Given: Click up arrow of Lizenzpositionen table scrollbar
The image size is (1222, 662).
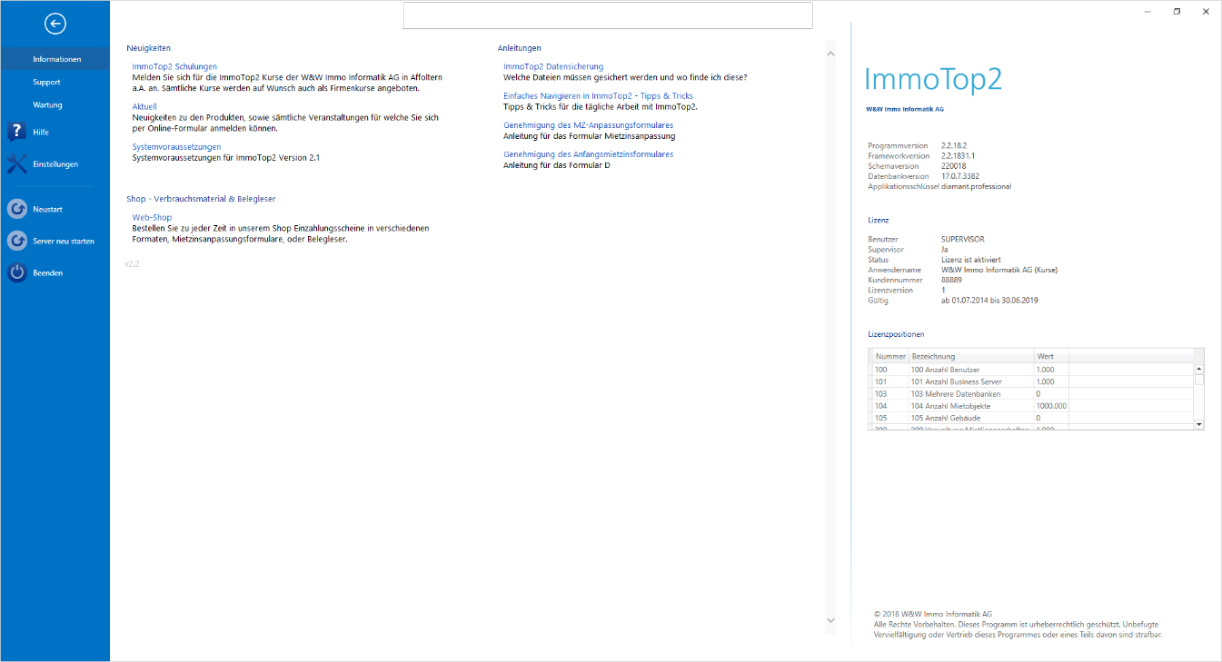Looking at the screenshot, I should click(1199, 369).
